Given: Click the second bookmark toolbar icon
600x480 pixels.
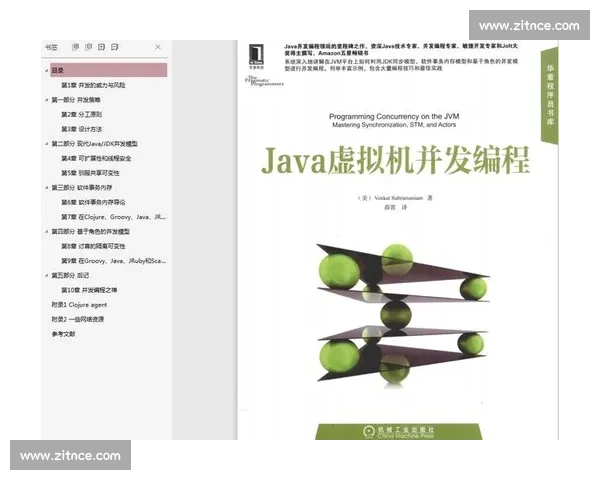Looking at the screenshot, I should pos(89,47).
